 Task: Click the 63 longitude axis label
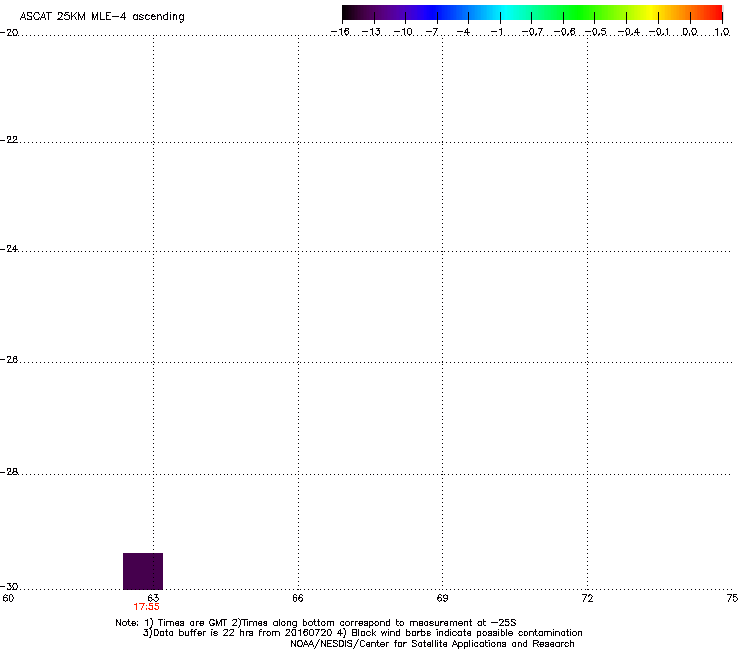coord(153,598)
